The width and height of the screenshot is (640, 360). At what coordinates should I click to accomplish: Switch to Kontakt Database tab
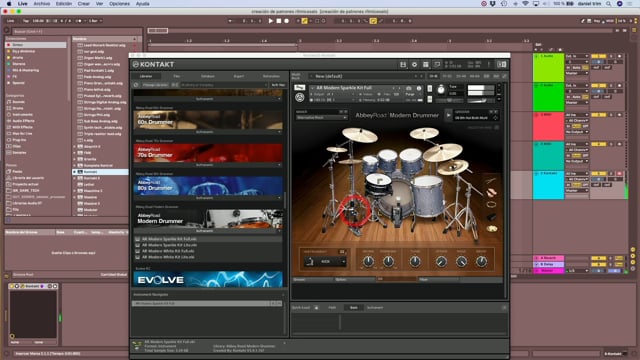click(x=208, y=76)
